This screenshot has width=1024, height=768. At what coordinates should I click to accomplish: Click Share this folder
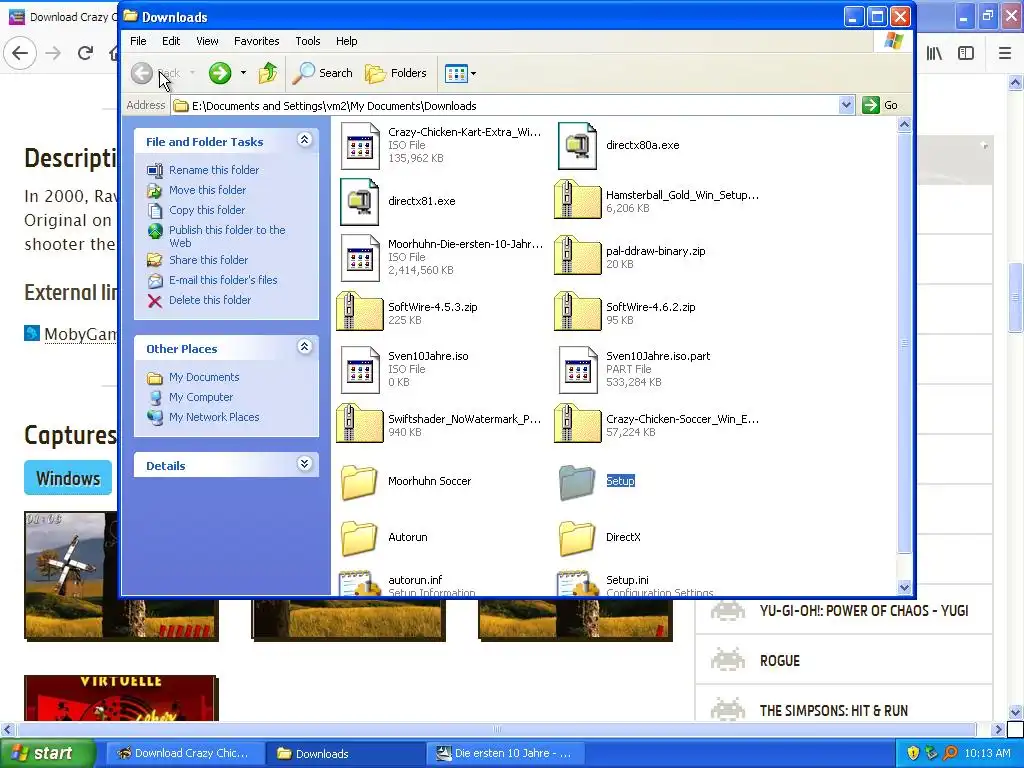pyautogui.click(x=208, y=260)
